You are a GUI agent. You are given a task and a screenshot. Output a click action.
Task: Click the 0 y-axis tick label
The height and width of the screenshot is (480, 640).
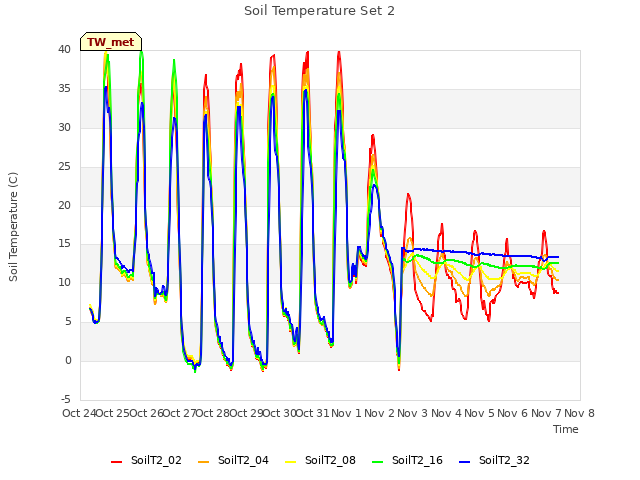68,361
